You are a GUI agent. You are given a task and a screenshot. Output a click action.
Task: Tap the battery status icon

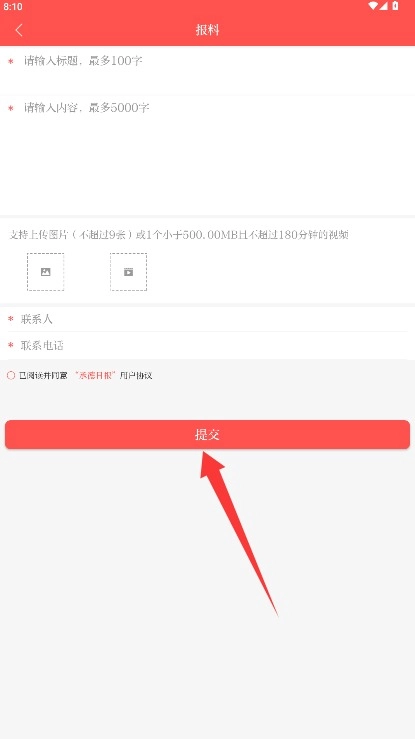396,6
